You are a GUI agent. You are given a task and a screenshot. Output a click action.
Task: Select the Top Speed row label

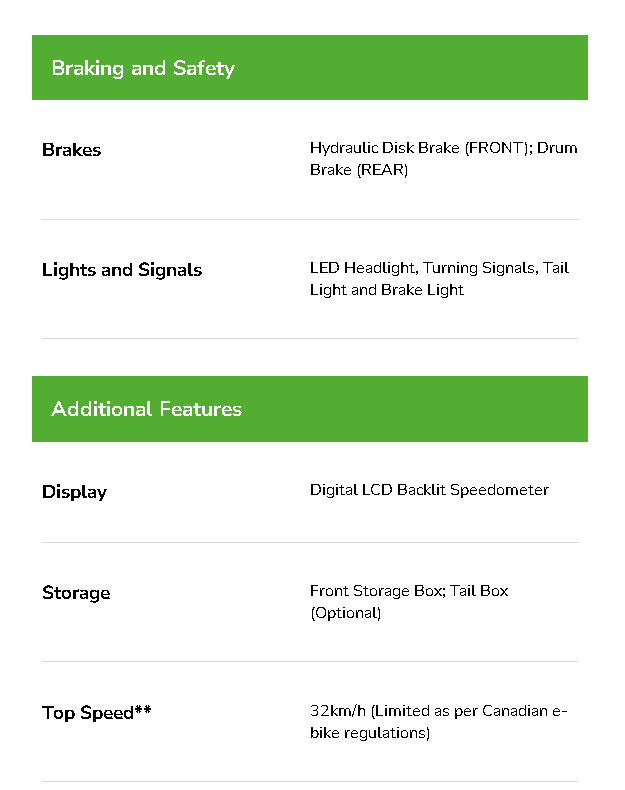click(x=87, y=713)
